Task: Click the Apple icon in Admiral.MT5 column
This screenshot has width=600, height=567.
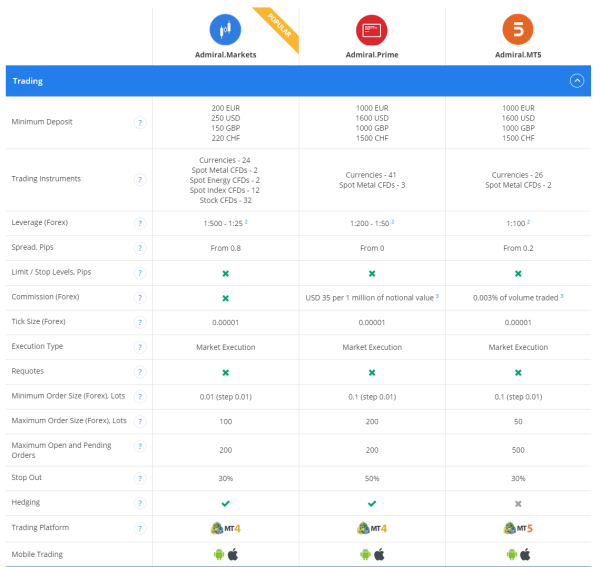Action: coord(525,554)
